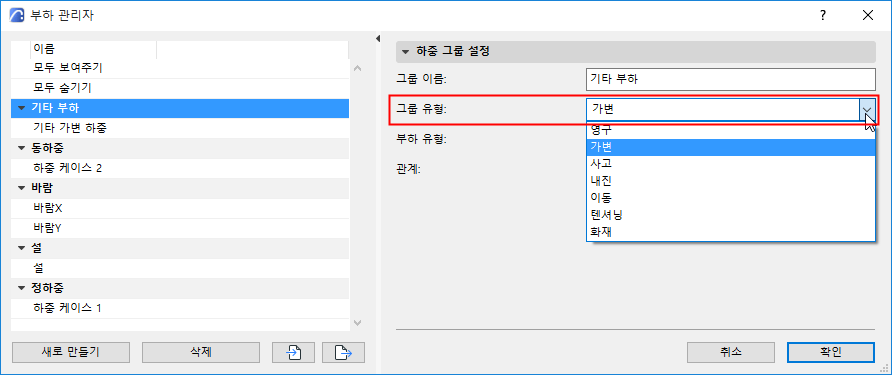Collapse the 설 group triangle

pos(22,248)
